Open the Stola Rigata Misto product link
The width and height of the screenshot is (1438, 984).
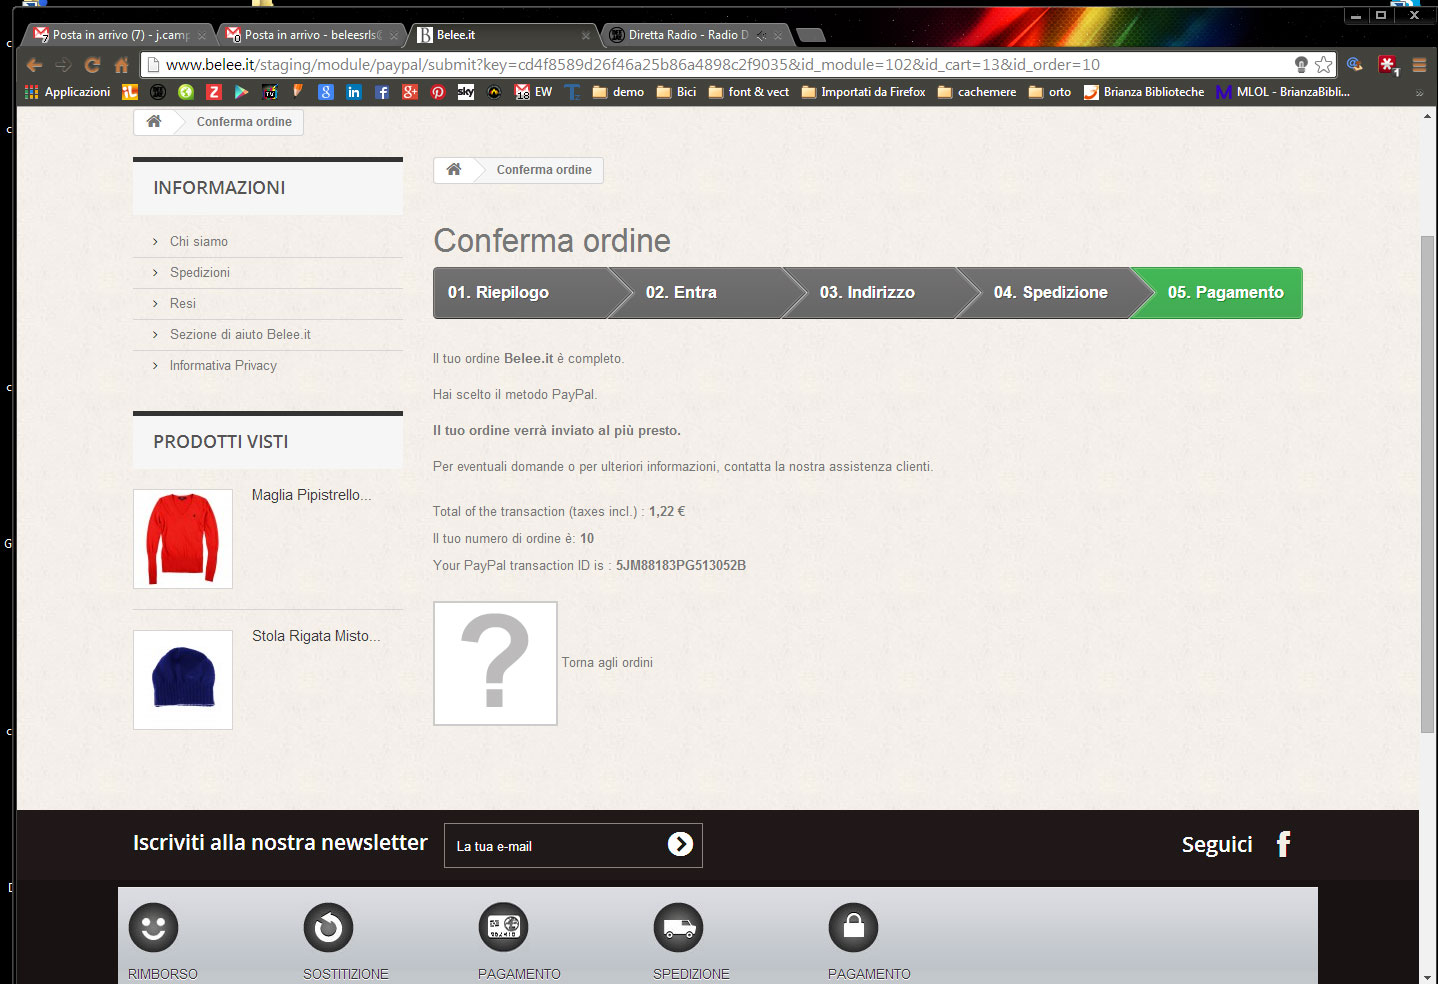(x=316, y=636)
